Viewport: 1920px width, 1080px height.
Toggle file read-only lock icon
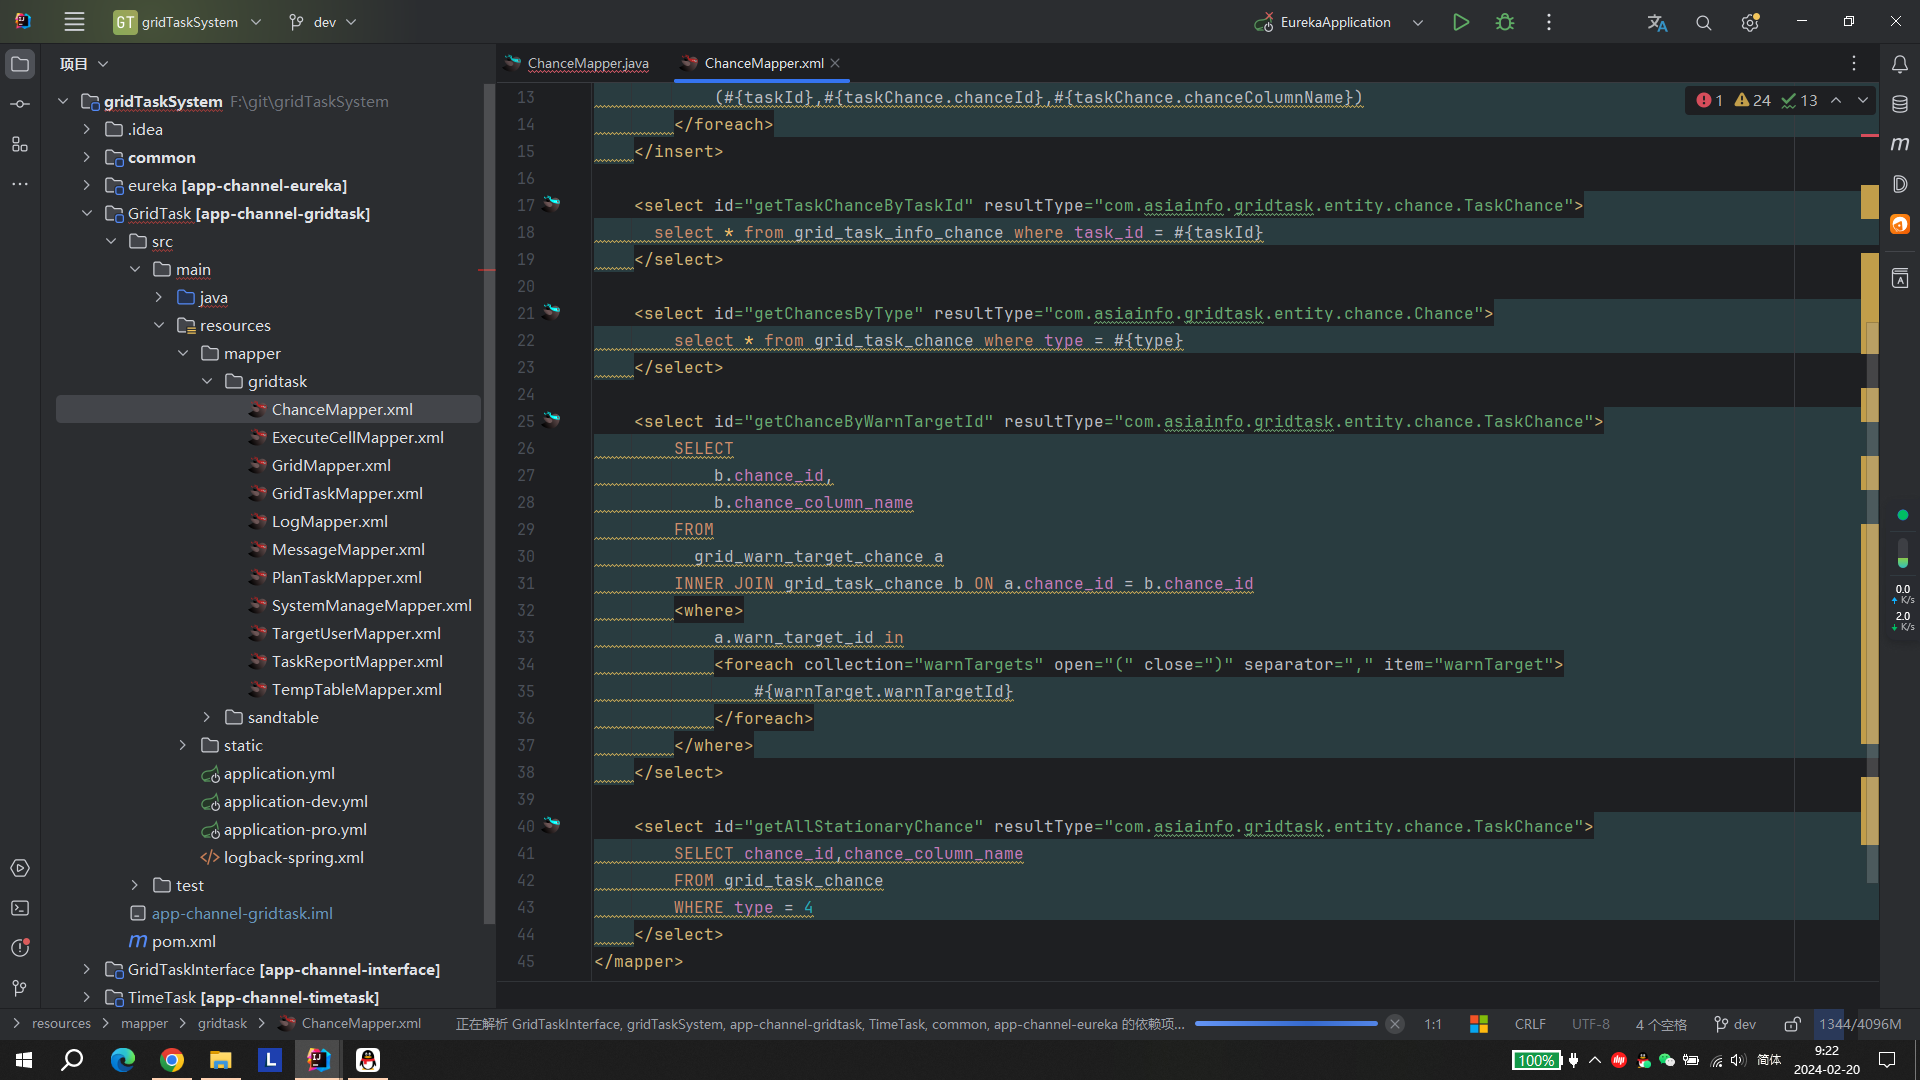(1793, 1024)
